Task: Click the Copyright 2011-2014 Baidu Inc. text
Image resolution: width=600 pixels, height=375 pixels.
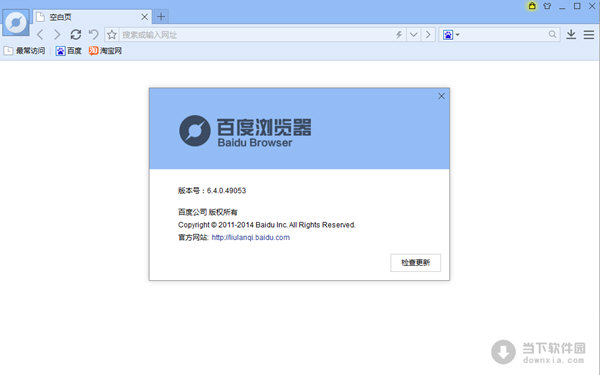Action: coord(267,225)
